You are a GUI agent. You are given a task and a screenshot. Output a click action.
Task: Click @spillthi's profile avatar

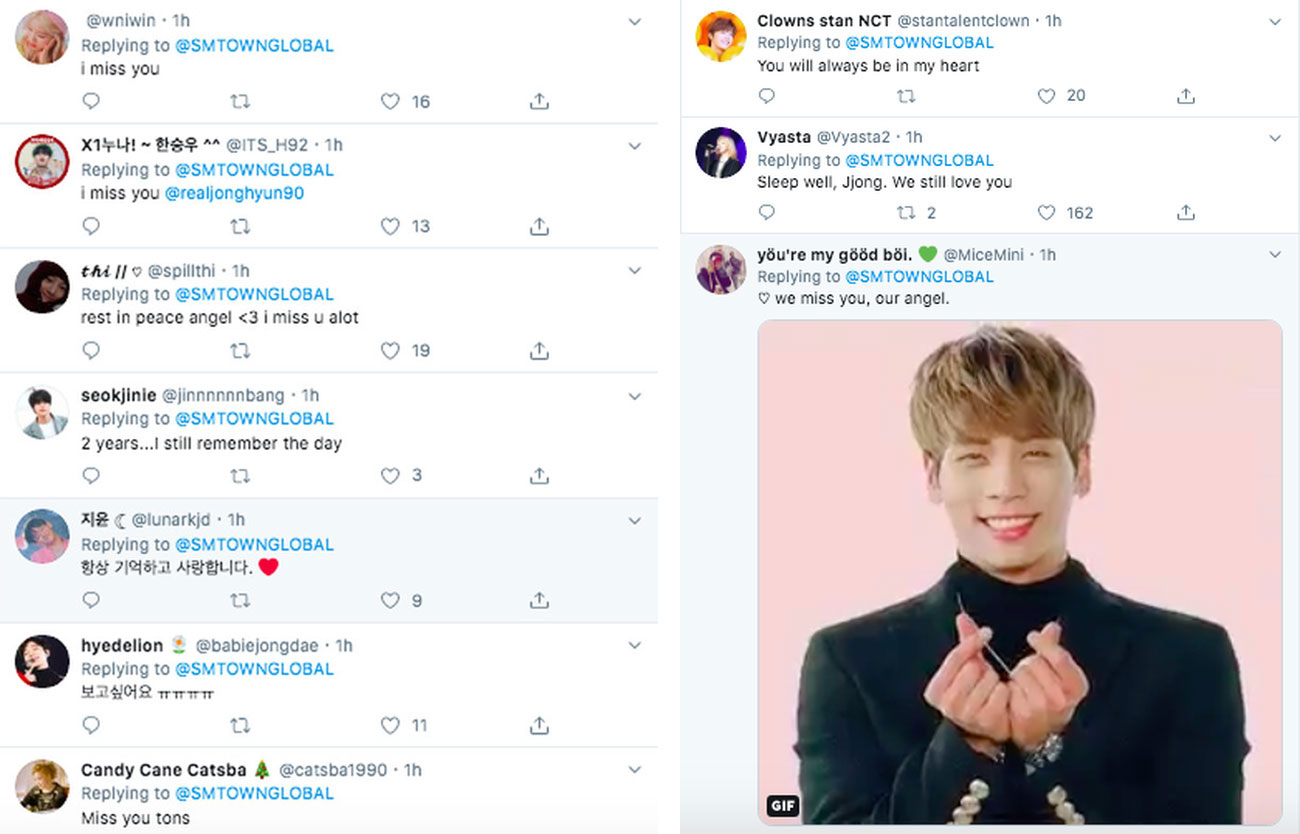(42, 287)
